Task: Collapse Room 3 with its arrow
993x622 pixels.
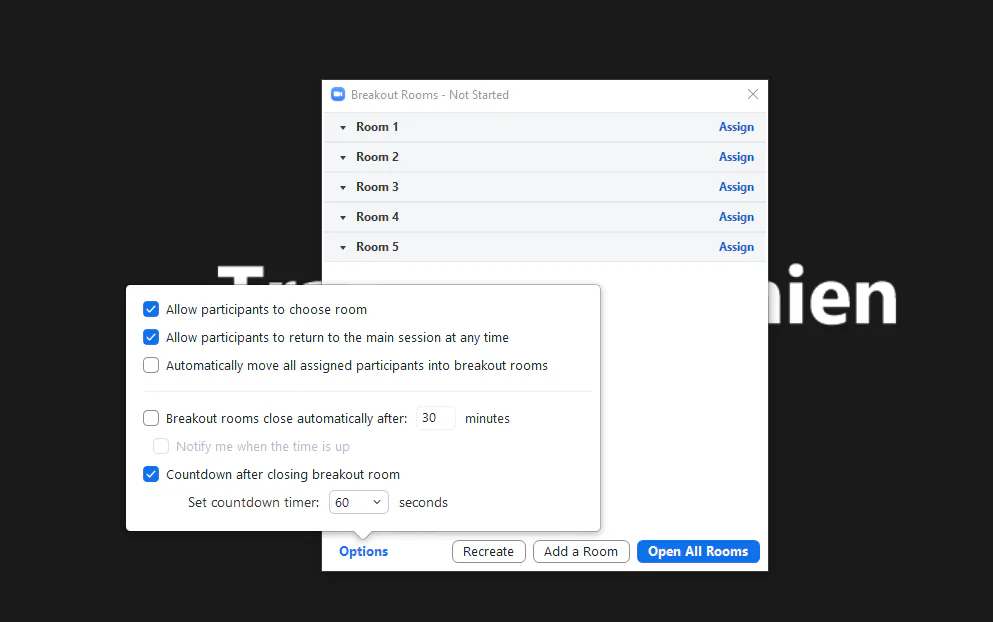Action: pos(343,187)
